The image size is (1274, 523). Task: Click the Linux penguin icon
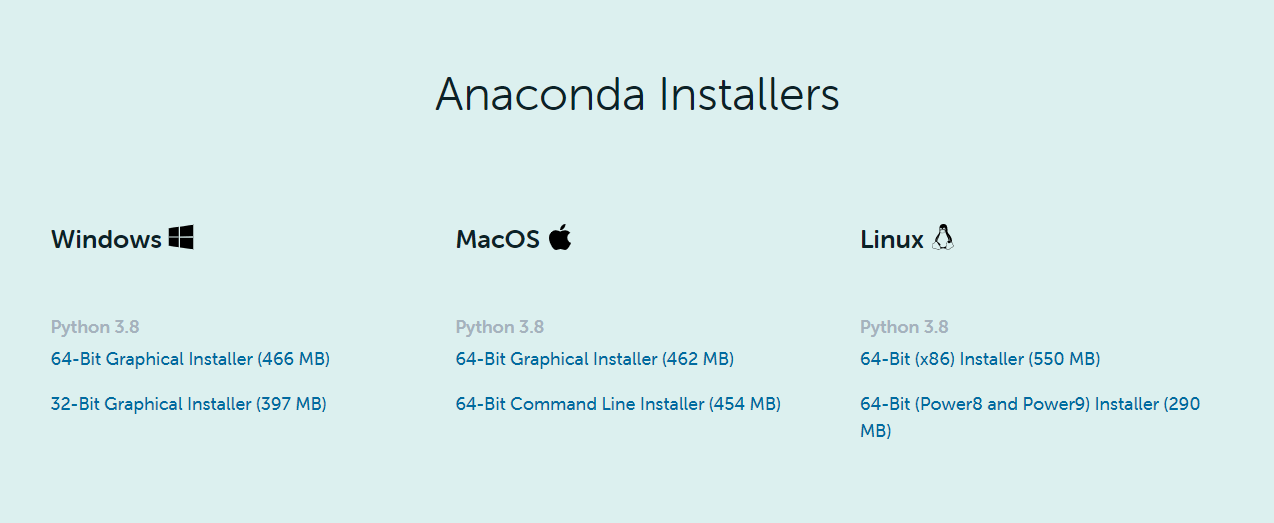943,237
